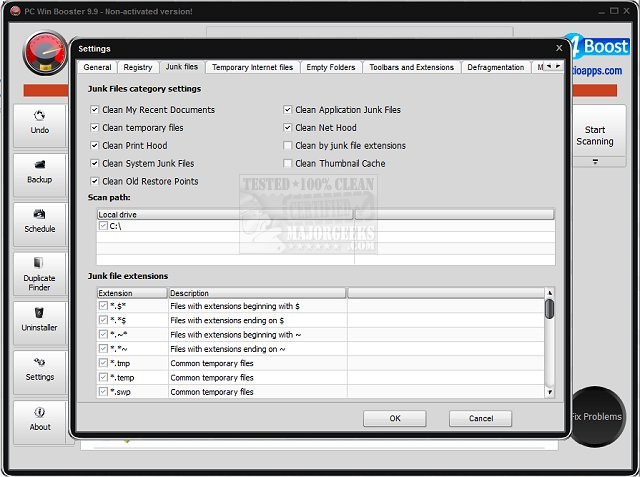Toggle Clean My Recent Documents checkbox

(94, 110)
